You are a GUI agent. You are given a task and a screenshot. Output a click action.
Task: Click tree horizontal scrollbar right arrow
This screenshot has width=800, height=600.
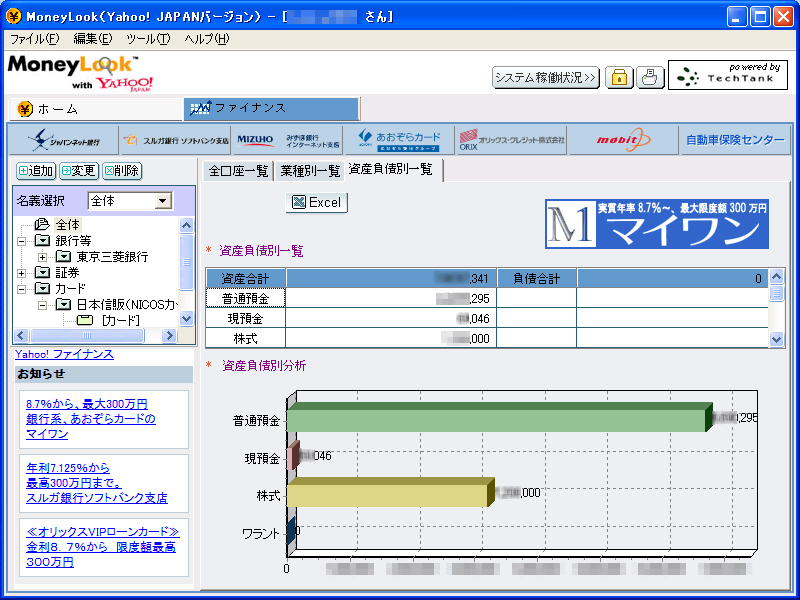tap(169, 335)
